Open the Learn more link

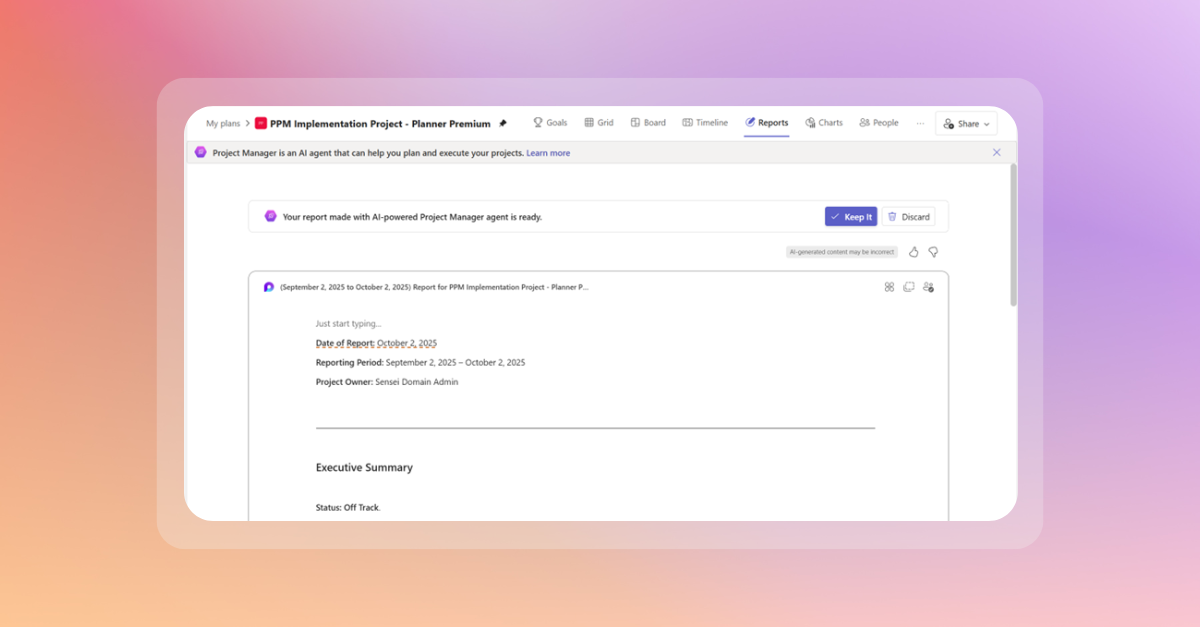(x=548, y=153)
